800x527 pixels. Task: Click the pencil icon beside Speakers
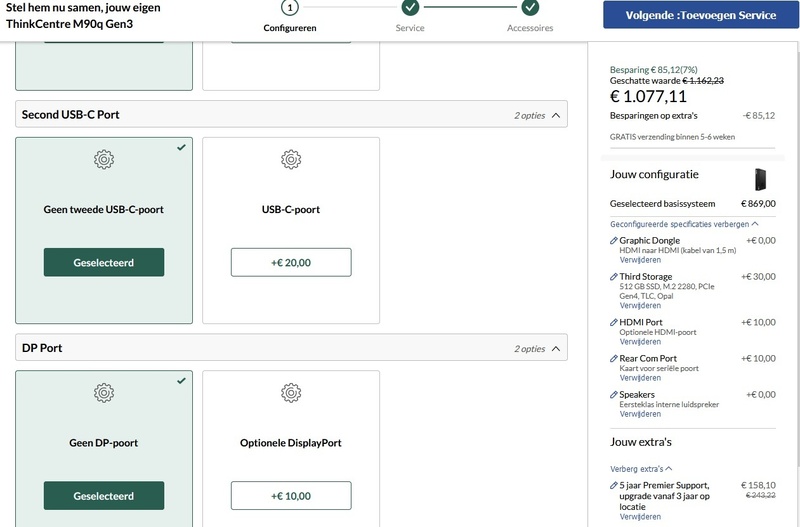614,395
